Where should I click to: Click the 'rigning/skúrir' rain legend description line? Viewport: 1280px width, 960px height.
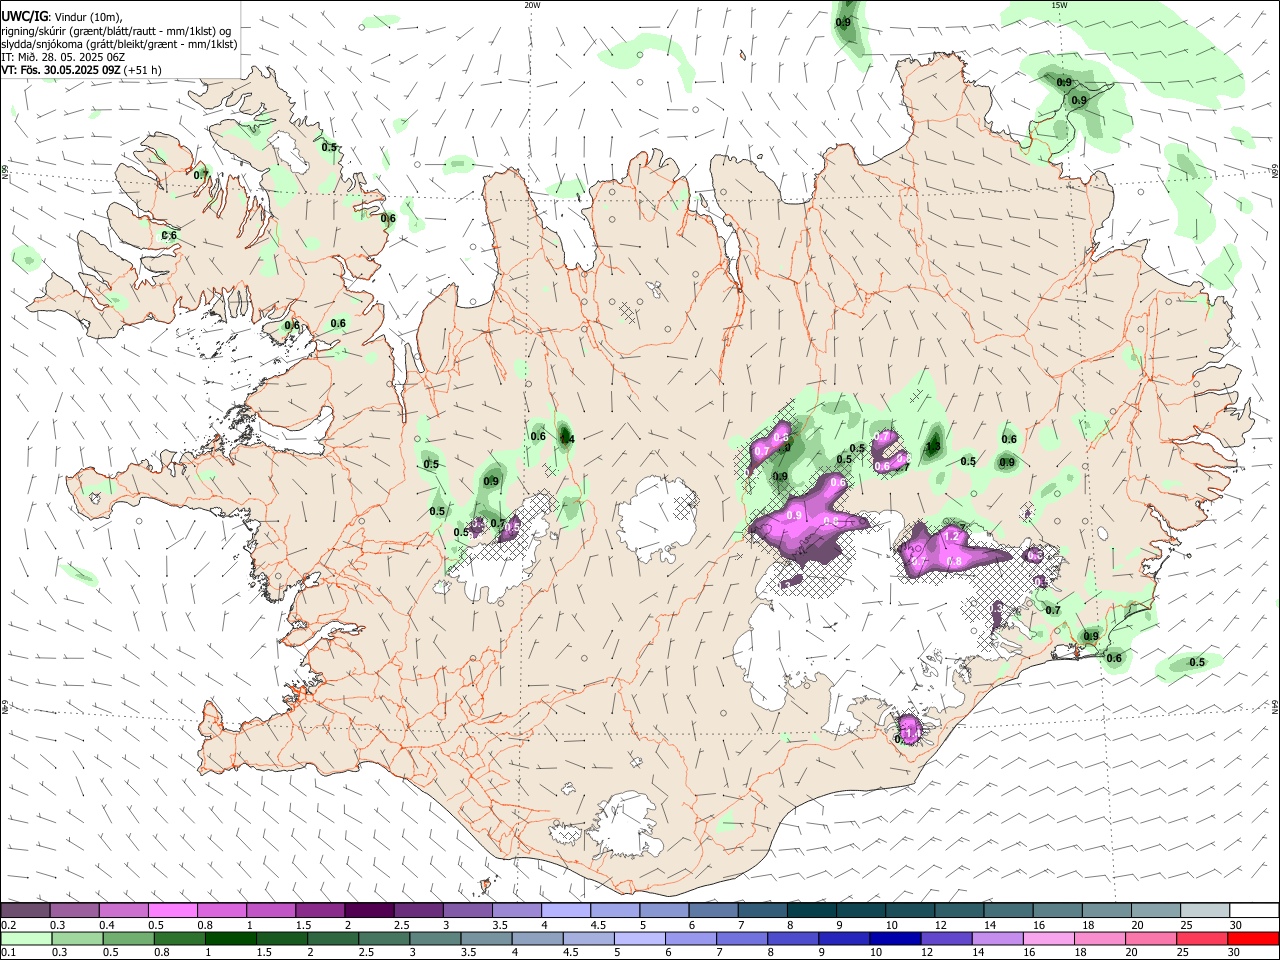click(115, 30)
